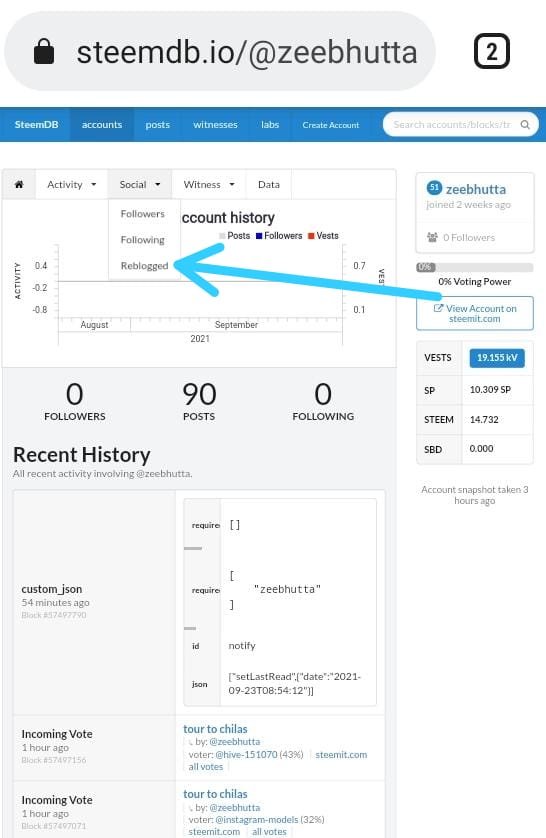Click the Recent History heading
The width and height of the screenshot is (546, 838).
[x=82, y=455]
